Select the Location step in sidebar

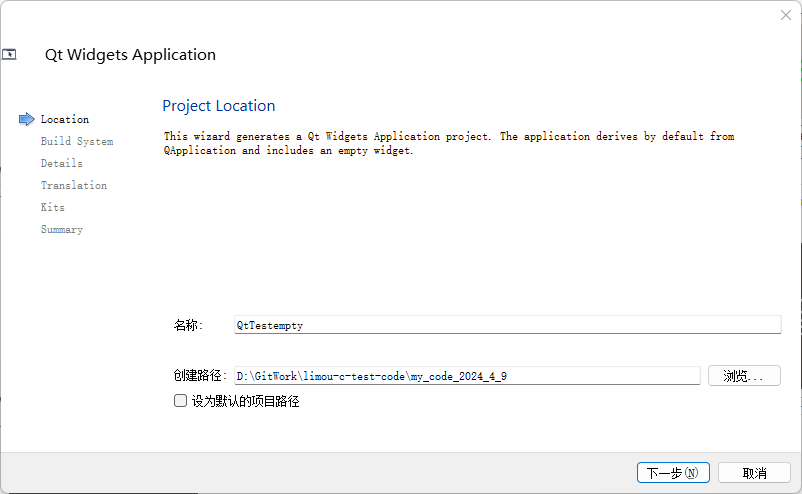(x=65, y=119)
